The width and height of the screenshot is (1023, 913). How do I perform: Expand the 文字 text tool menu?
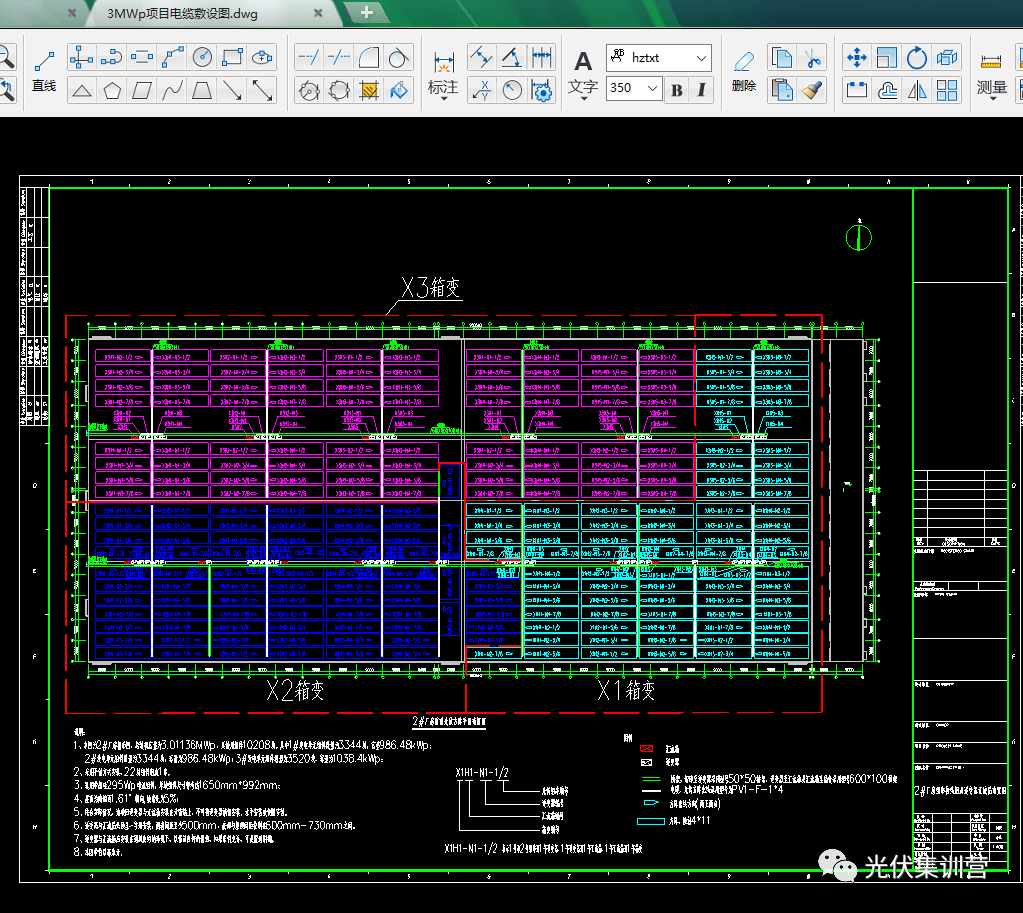(583, 88)
